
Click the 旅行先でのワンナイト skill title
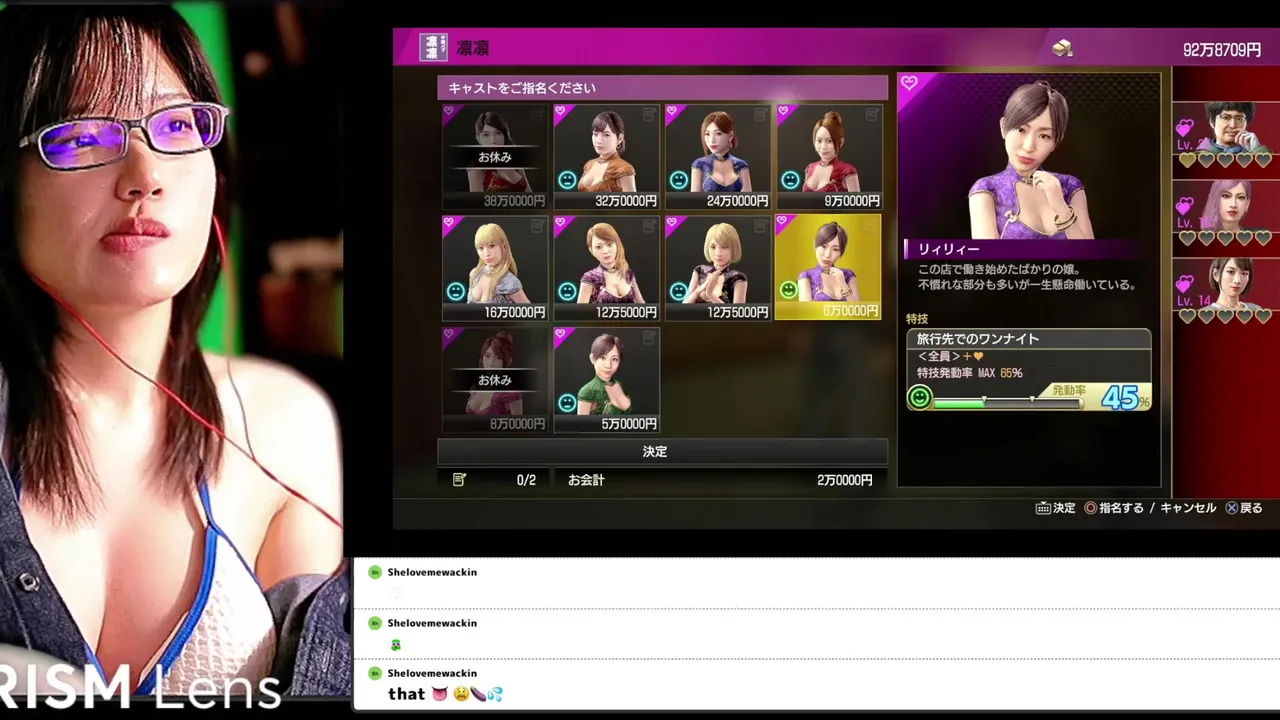coord(978,339)
